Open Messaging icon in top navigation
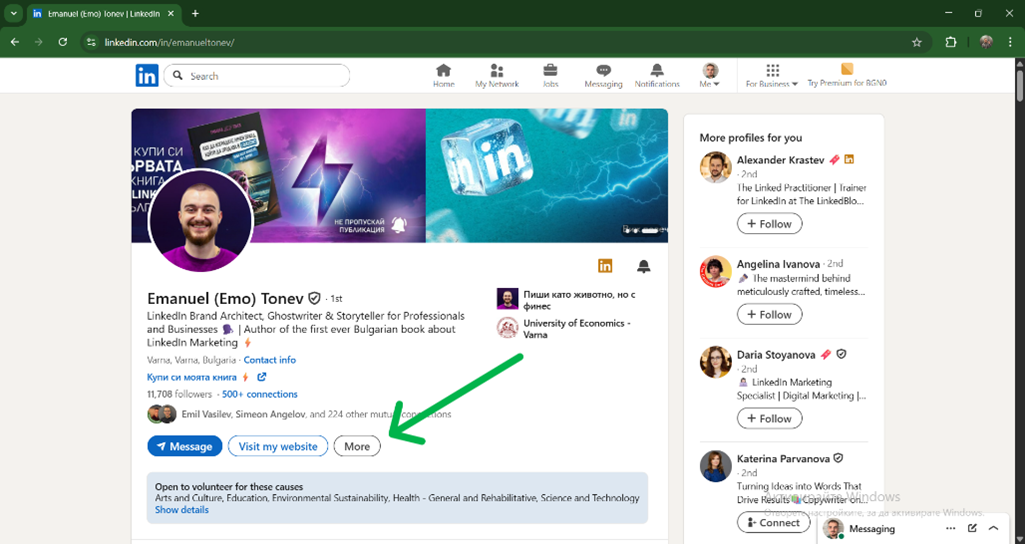 [x=603, y=72]
